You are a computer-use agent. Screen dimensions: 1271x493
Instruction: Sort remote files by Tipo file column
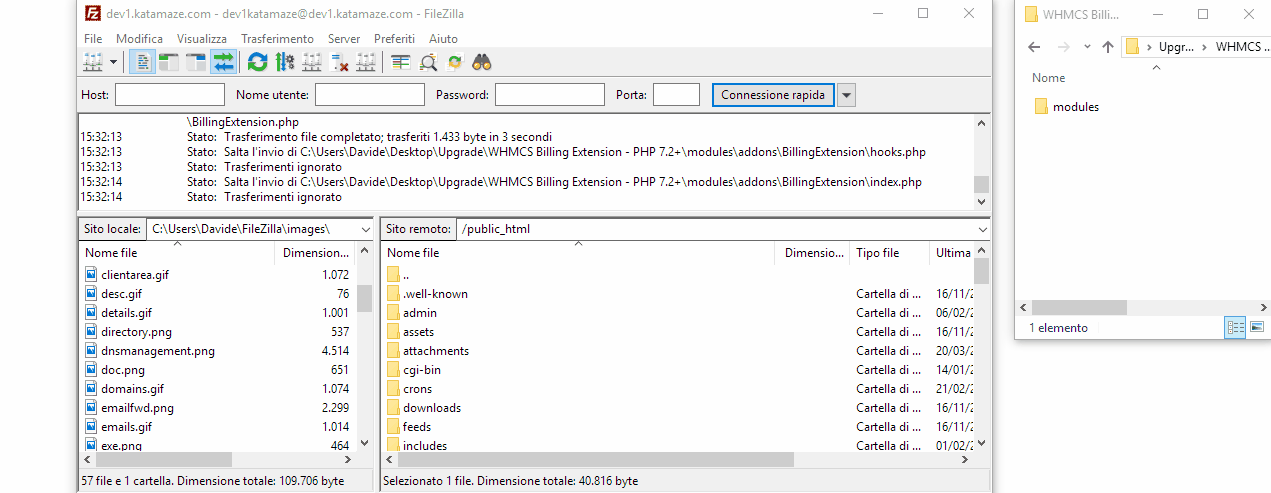[889, 253]
